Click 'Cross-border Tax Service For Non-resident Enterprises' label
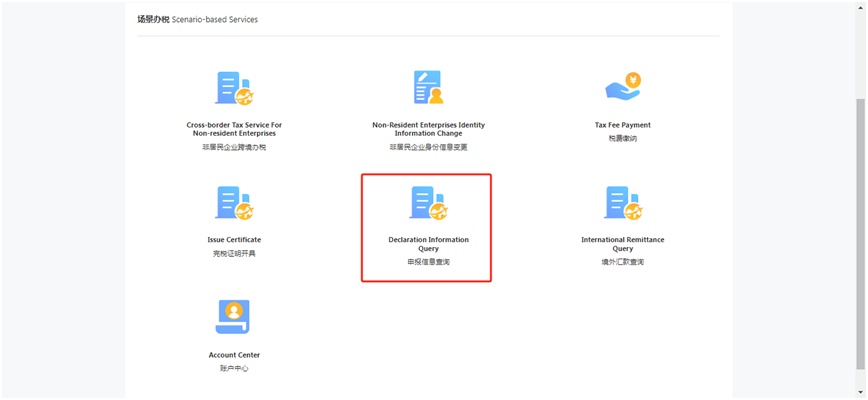 [x=234, y=129]
